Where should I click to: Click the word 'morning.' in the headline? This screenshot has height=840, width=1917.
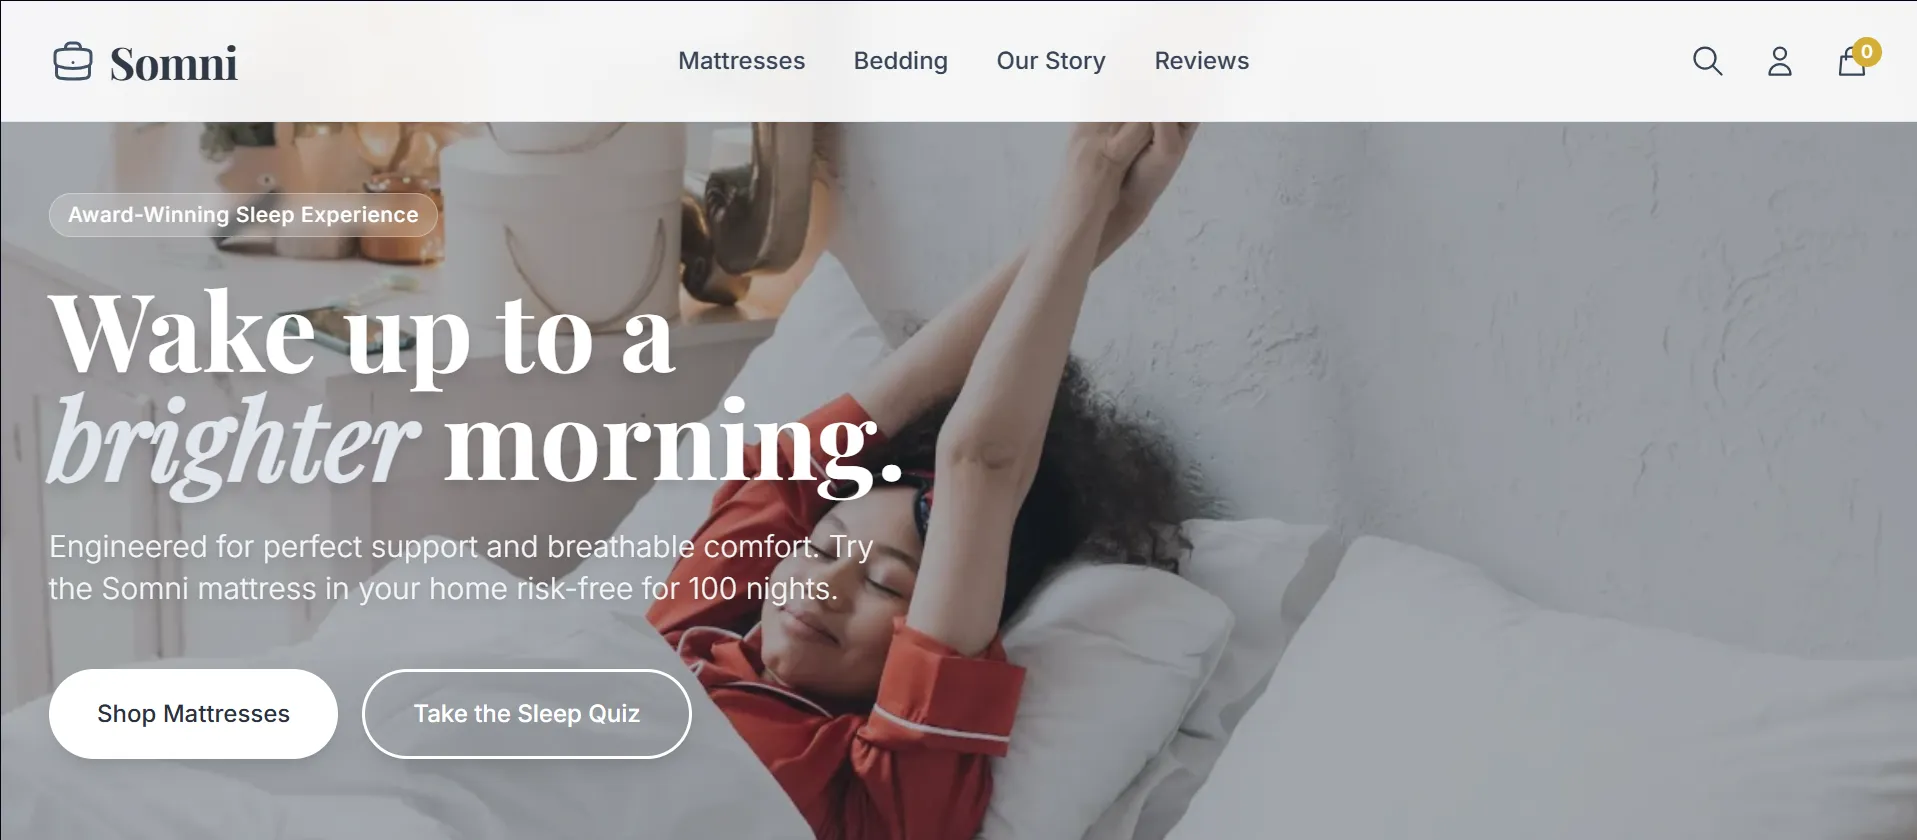(673, 442)
